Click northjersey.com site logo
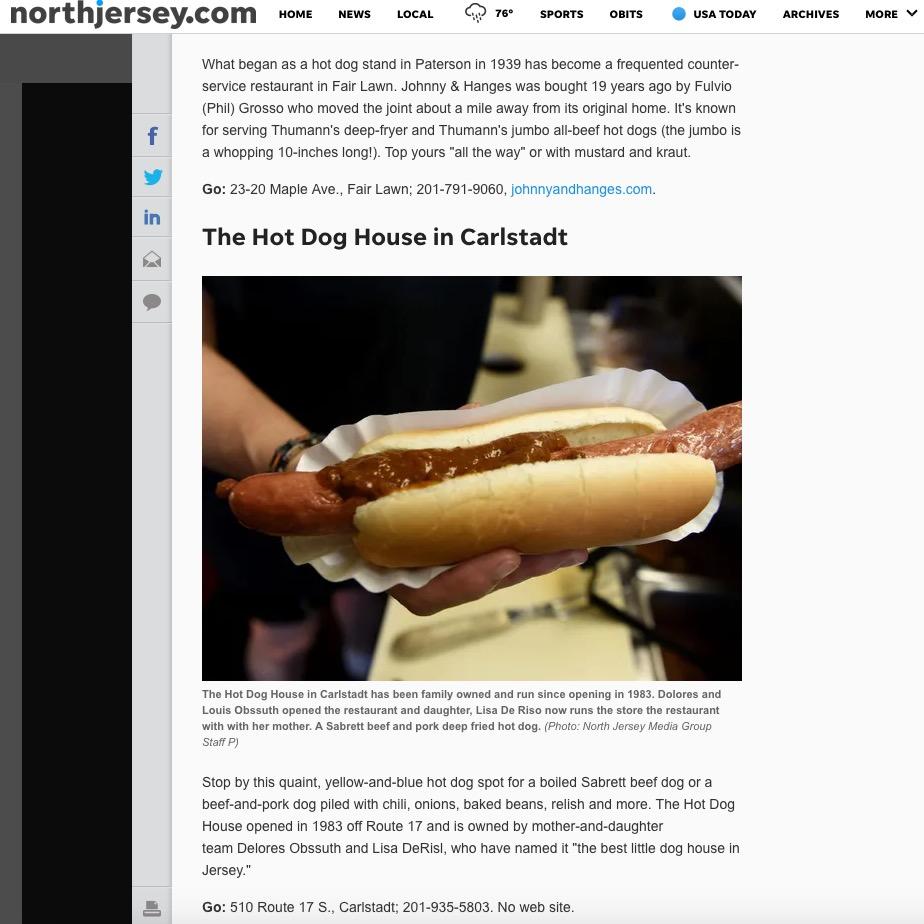 [133, 14]
